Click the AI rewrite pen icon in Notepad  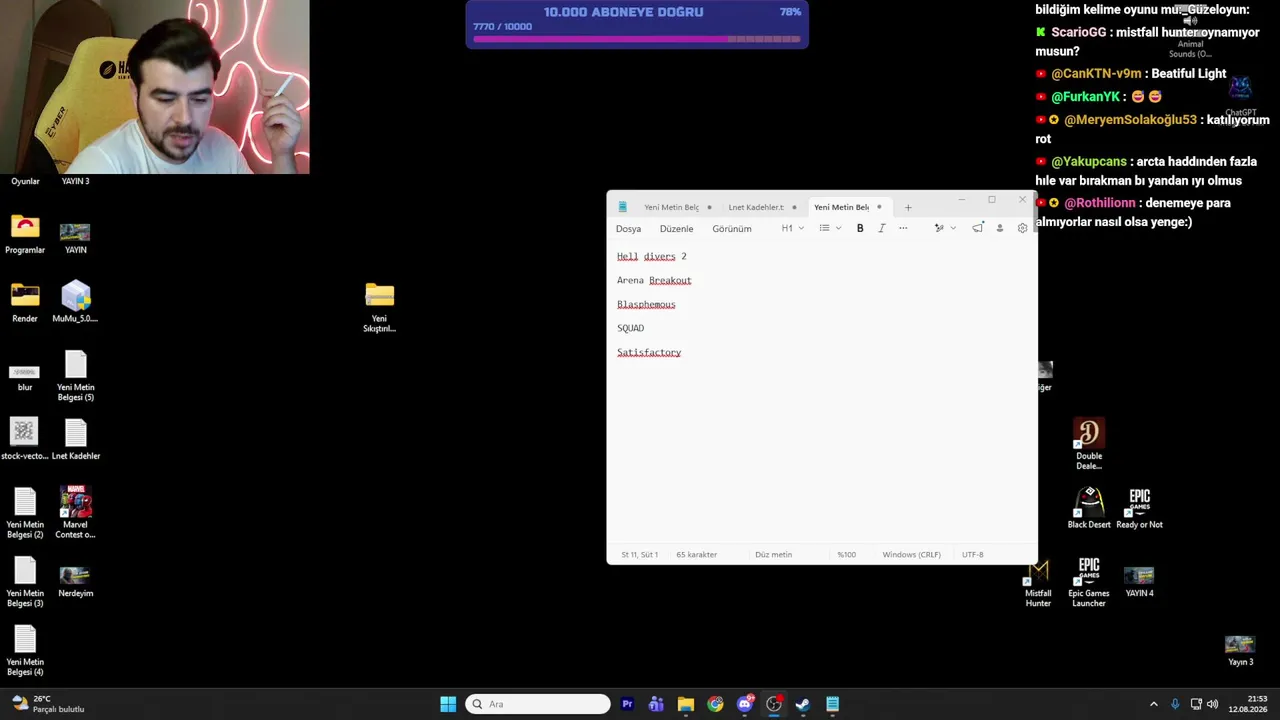tap(938, 228)
